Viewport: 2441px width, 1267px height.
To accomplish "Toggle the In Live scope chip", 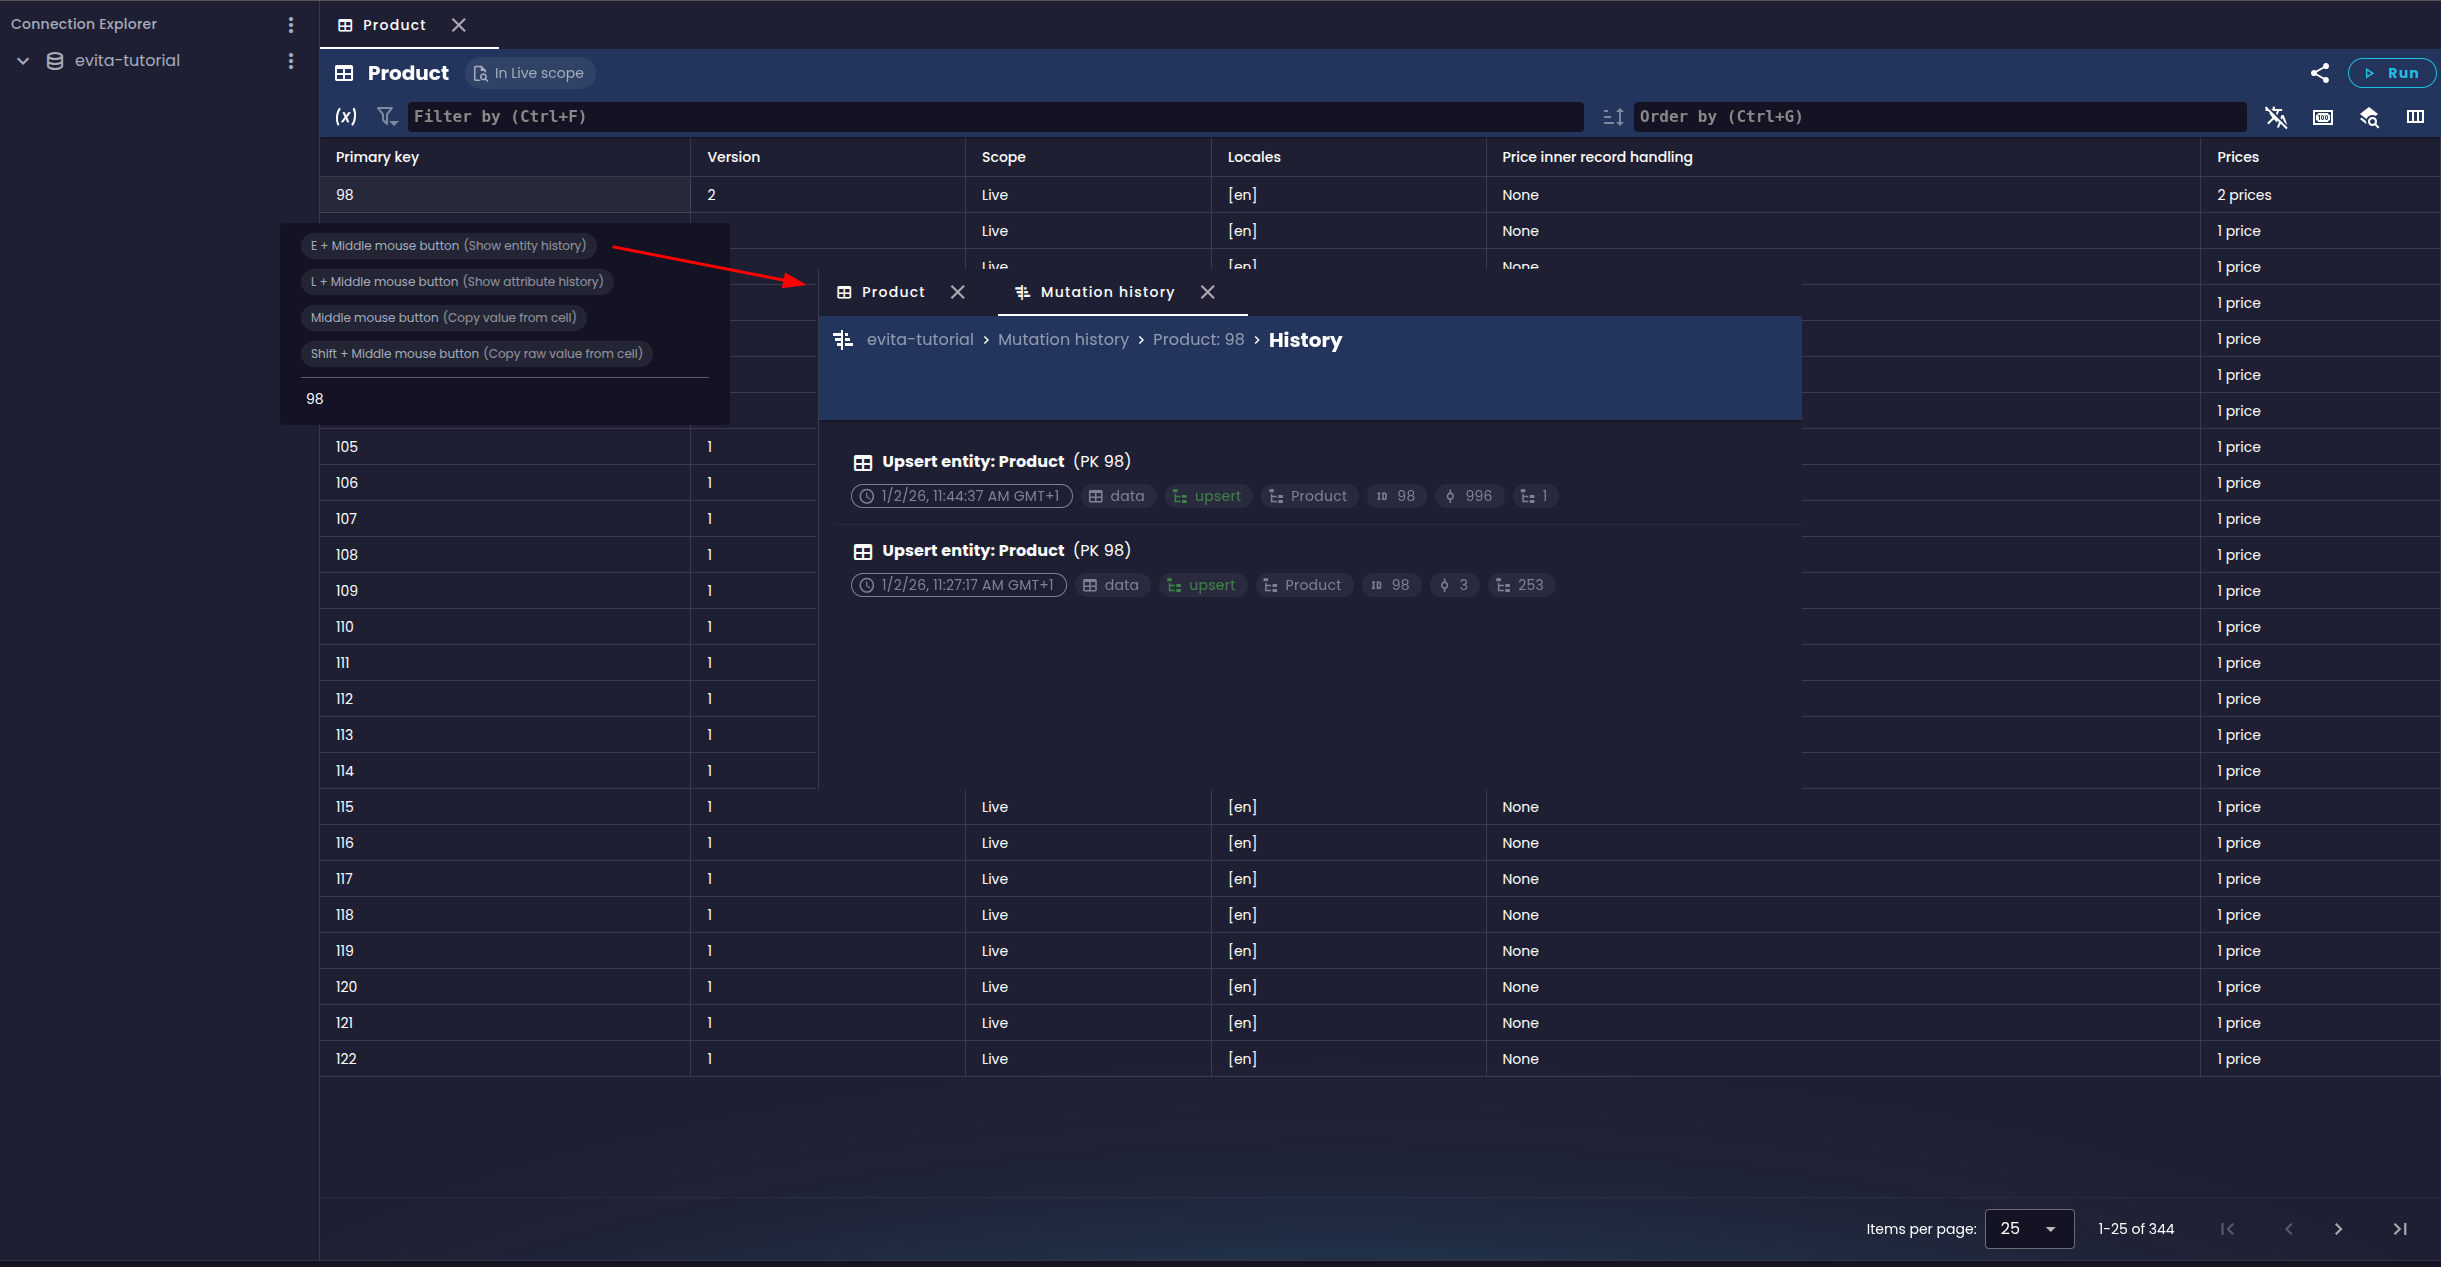I will pos(529,73).
